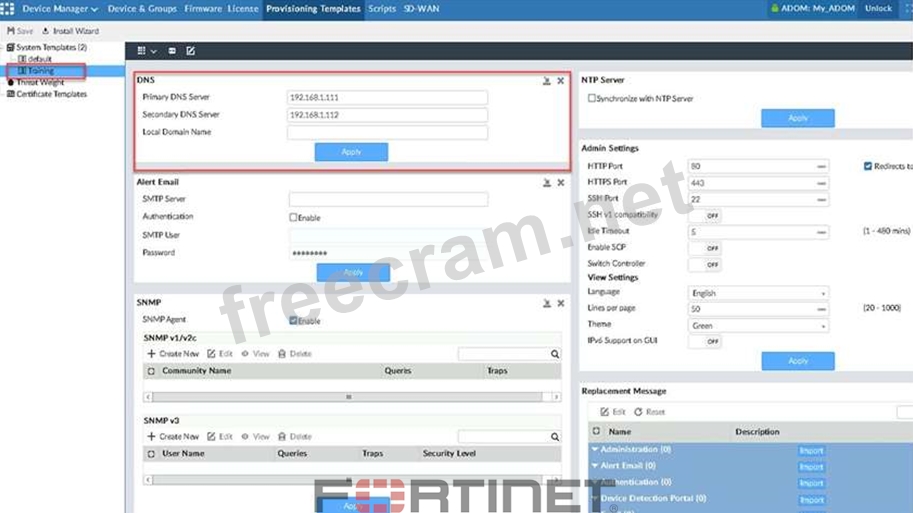Toggle the SNMP Agent Enable checkbox
This screenshot has width=913, height=513.
tap(293, 321)
